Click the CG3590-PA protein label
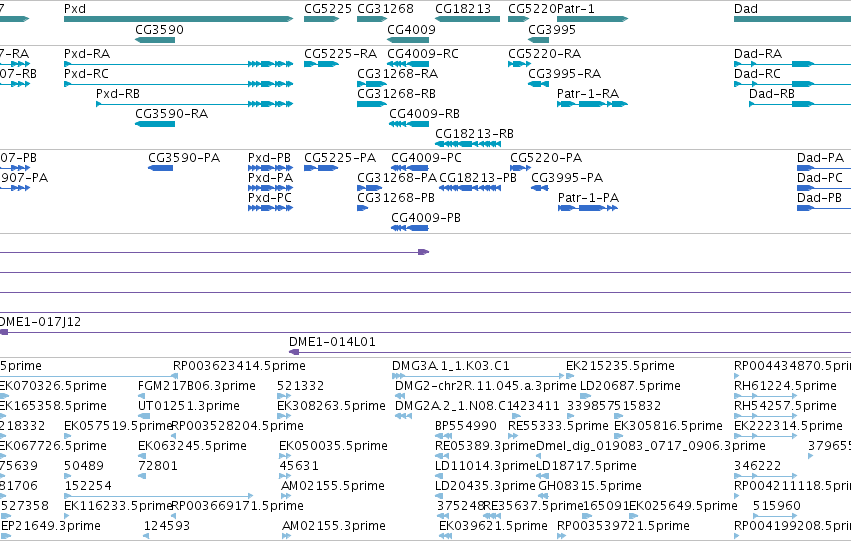851x541 pixels. pos(184,158)
